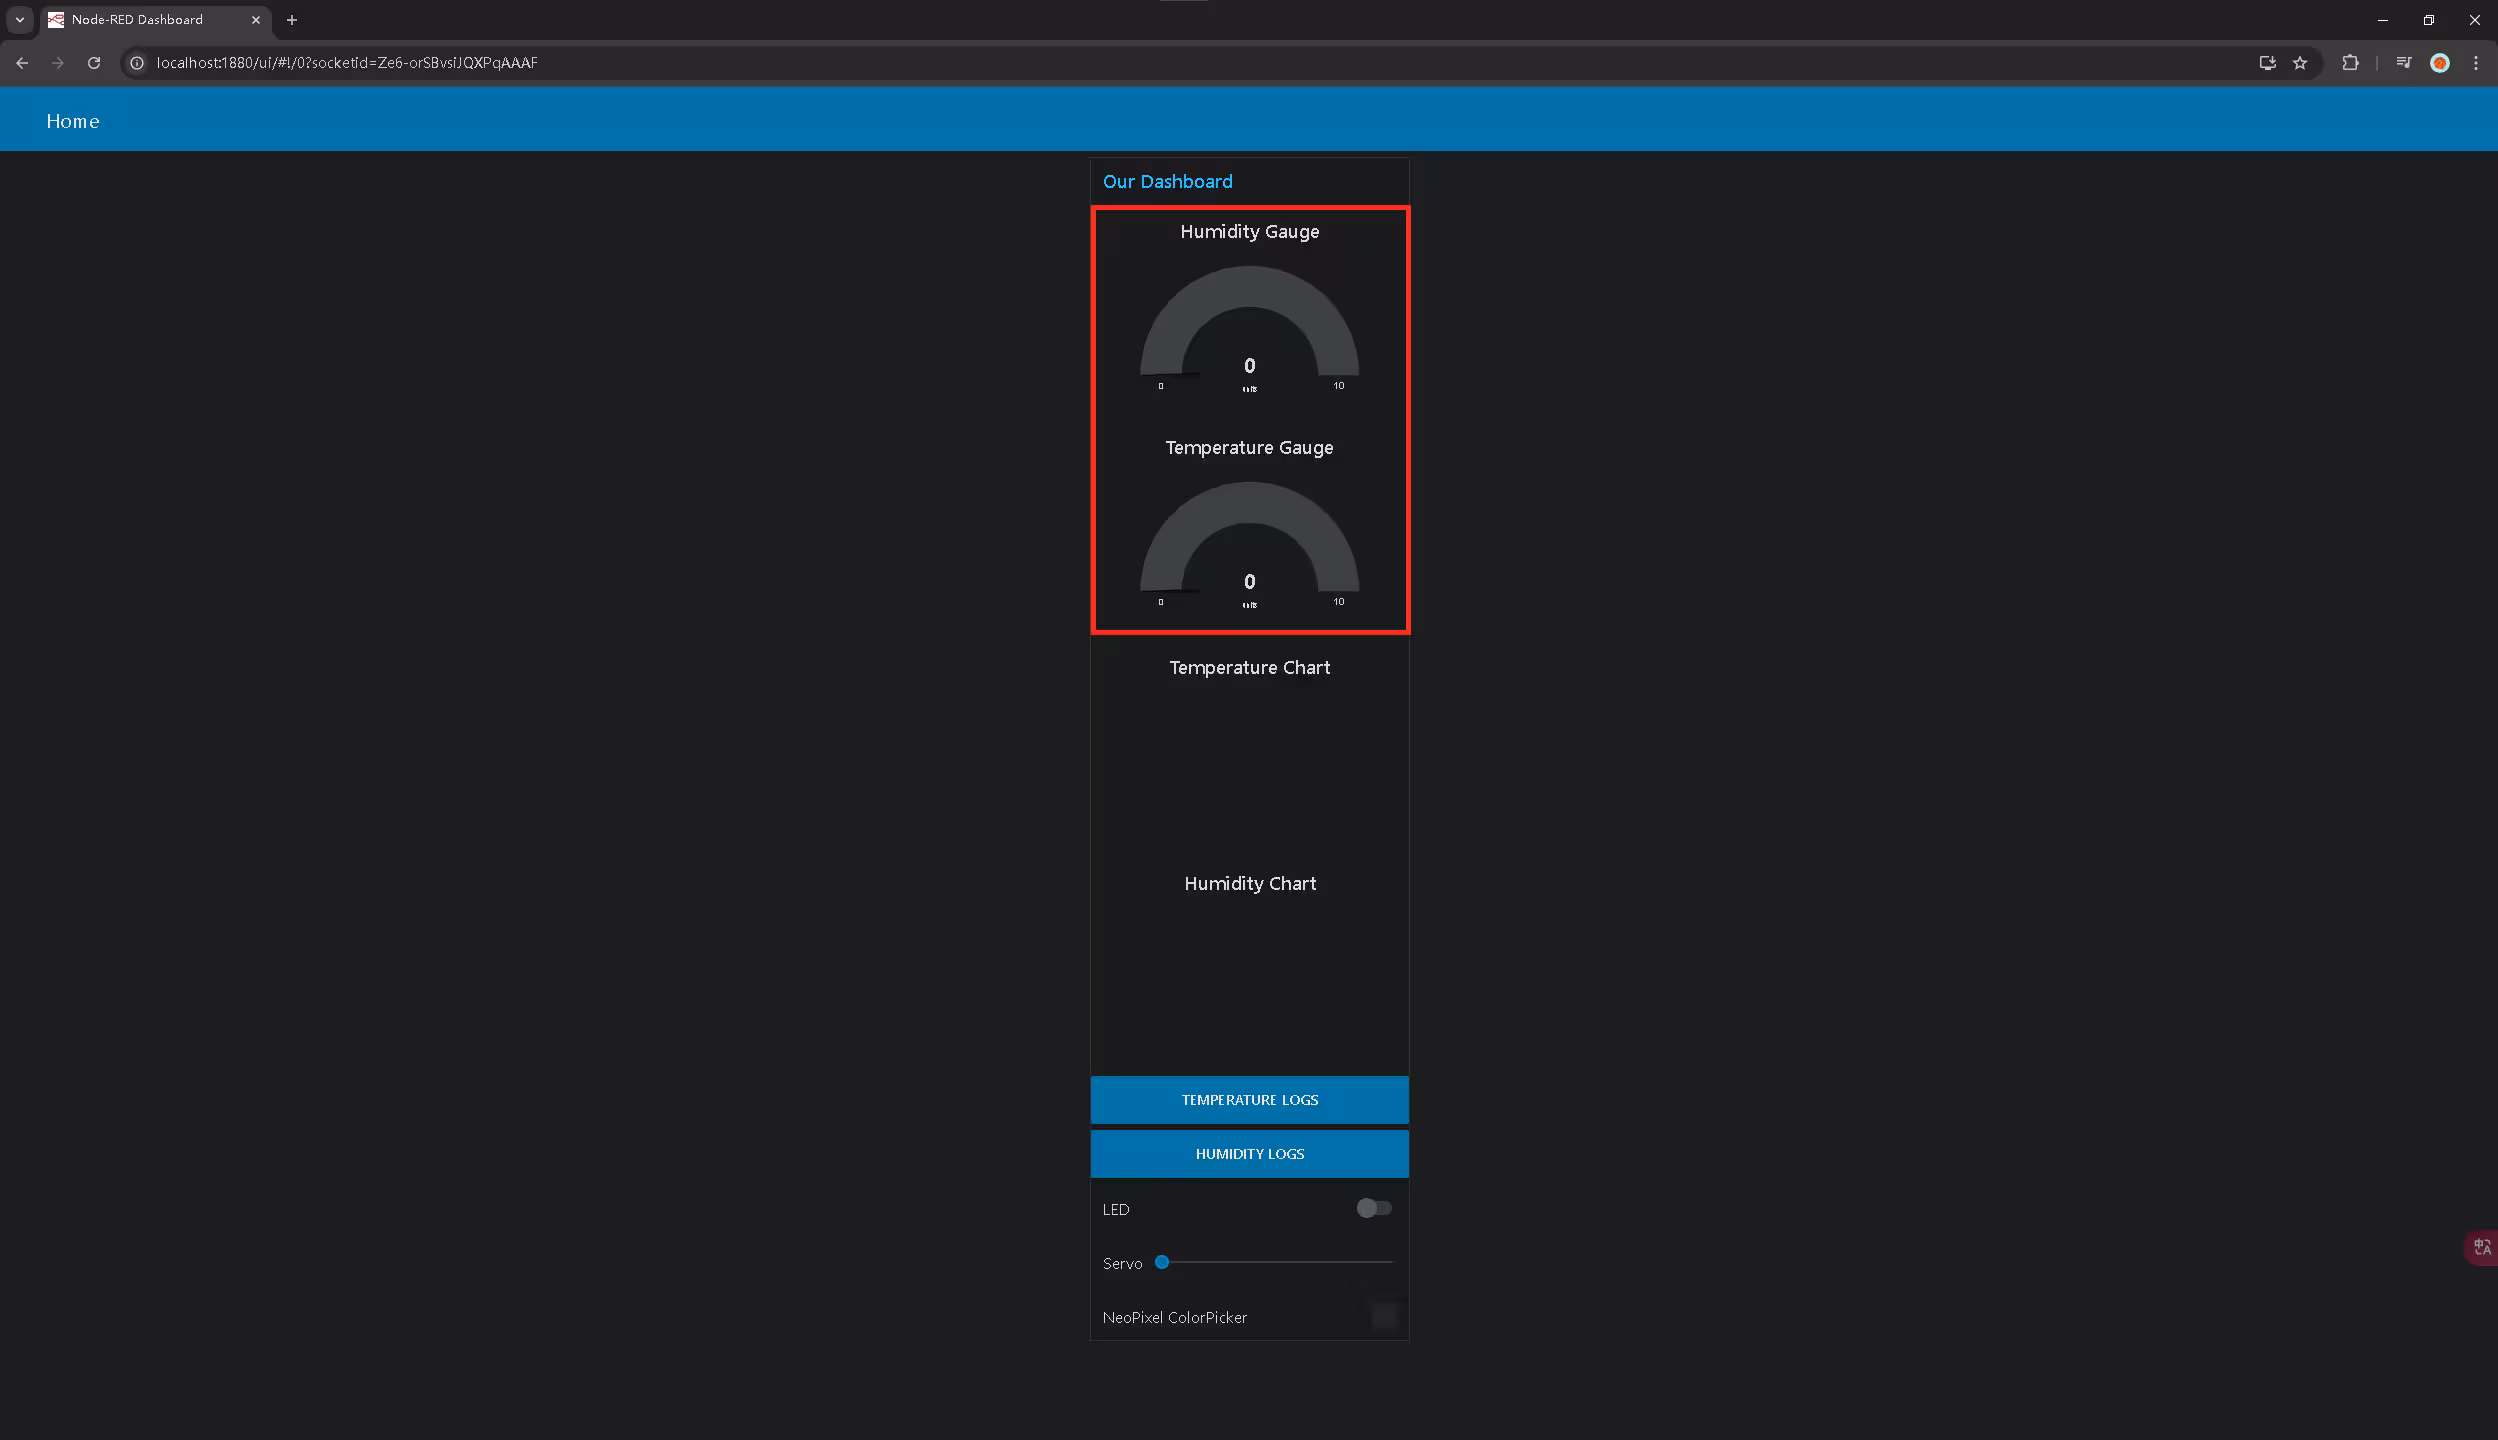Click the install app icon in address bar
Image resolution: width=2498 pixels, height=1440 pixels.
(2267, 63)
